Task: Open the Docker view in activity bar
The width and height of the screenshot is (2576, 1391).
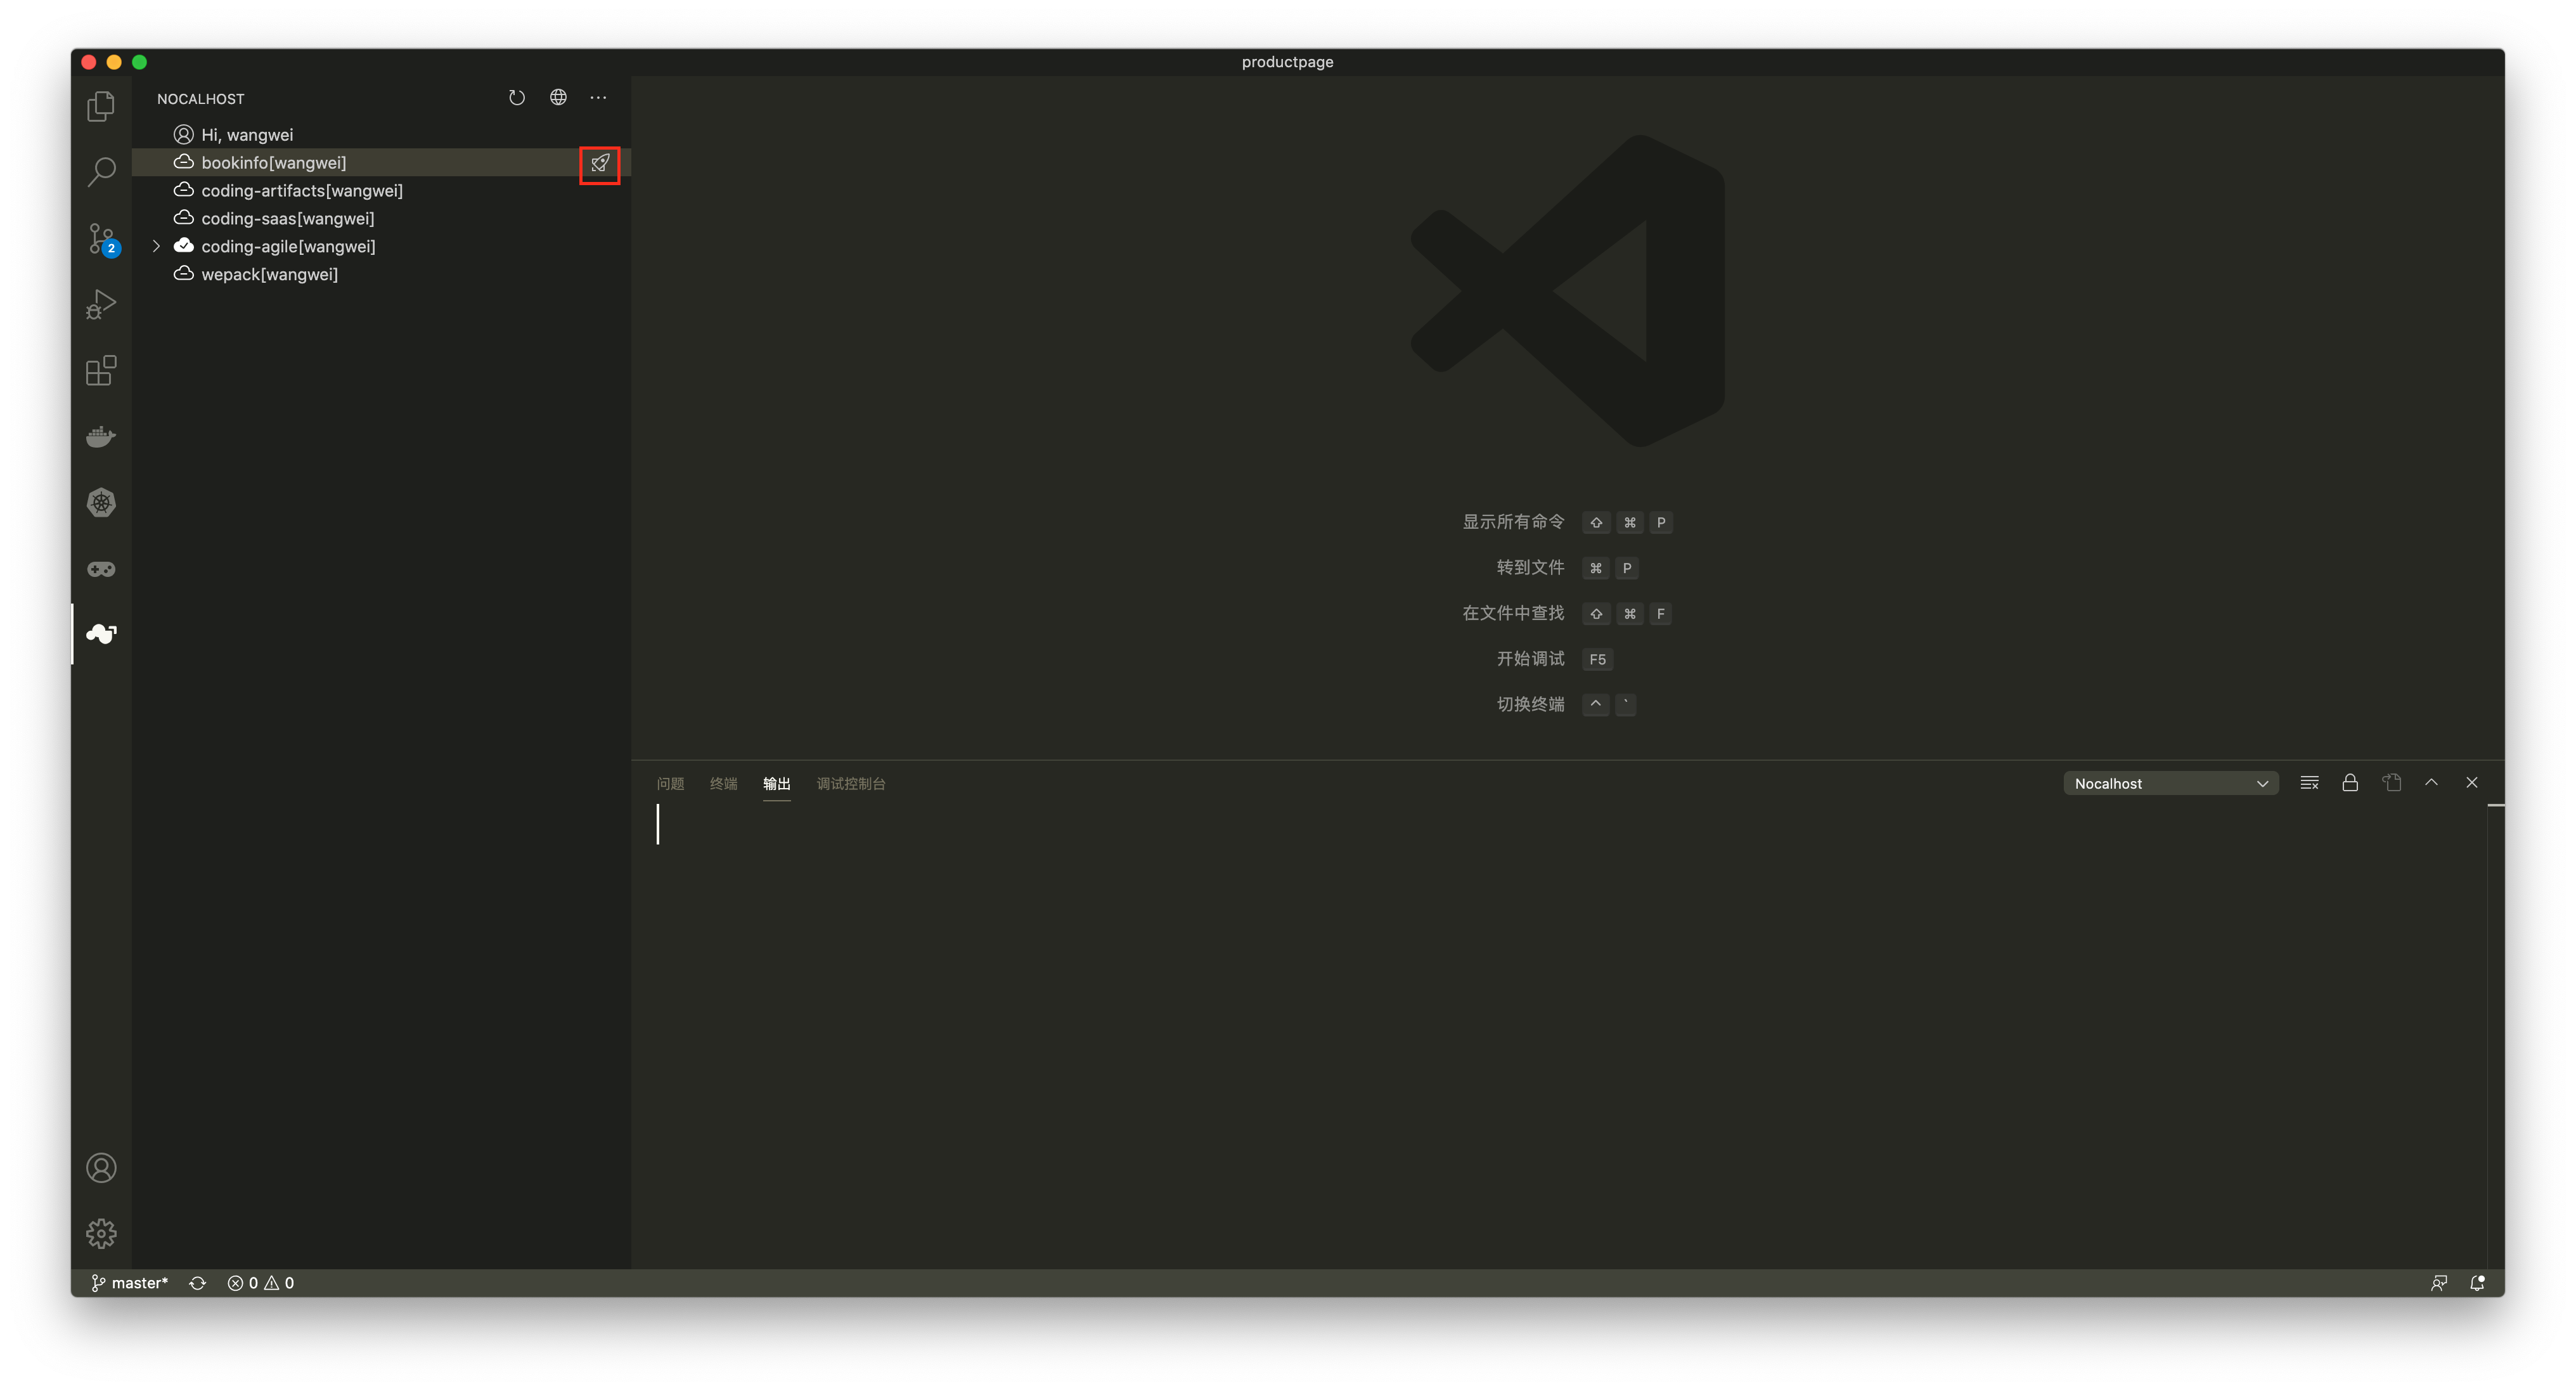Action: (101, 437)
